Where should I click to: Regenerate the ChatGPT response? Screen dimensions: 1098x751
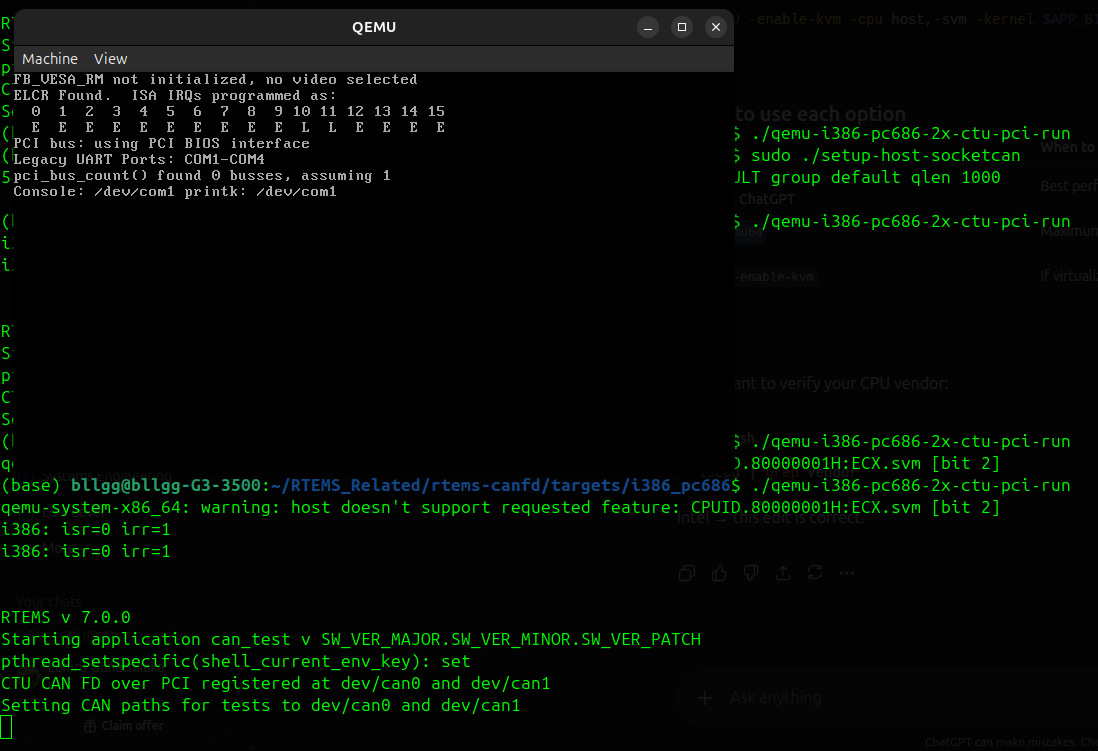point(815,573)
